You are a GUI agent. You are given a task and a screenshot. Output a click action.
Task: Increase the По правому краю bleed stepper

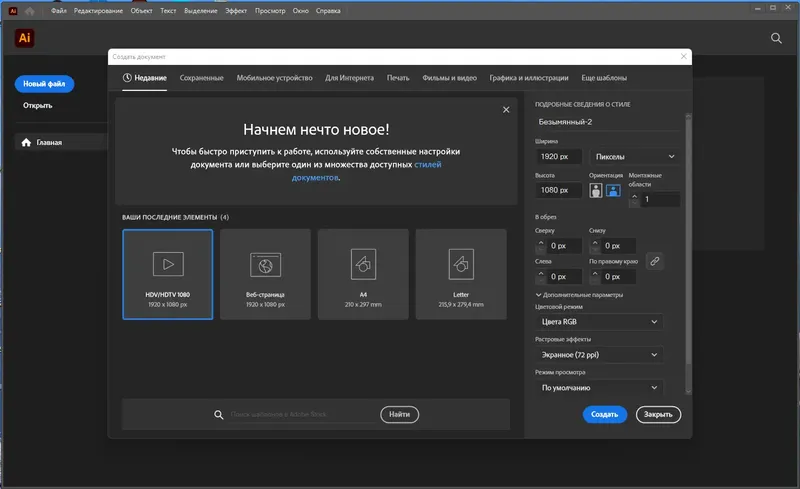595,273
